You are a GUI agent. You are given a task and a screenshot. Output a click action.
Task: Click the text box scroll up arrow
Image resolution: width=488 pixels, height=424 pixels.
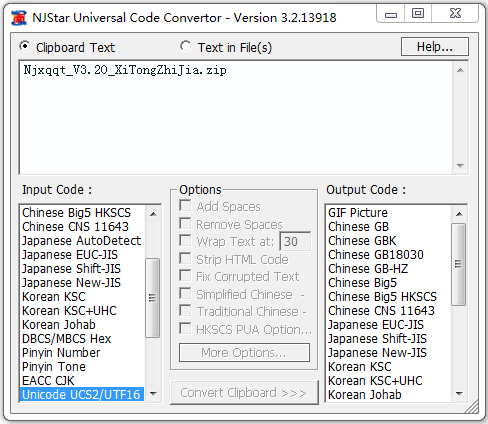(x=460, y=70)
